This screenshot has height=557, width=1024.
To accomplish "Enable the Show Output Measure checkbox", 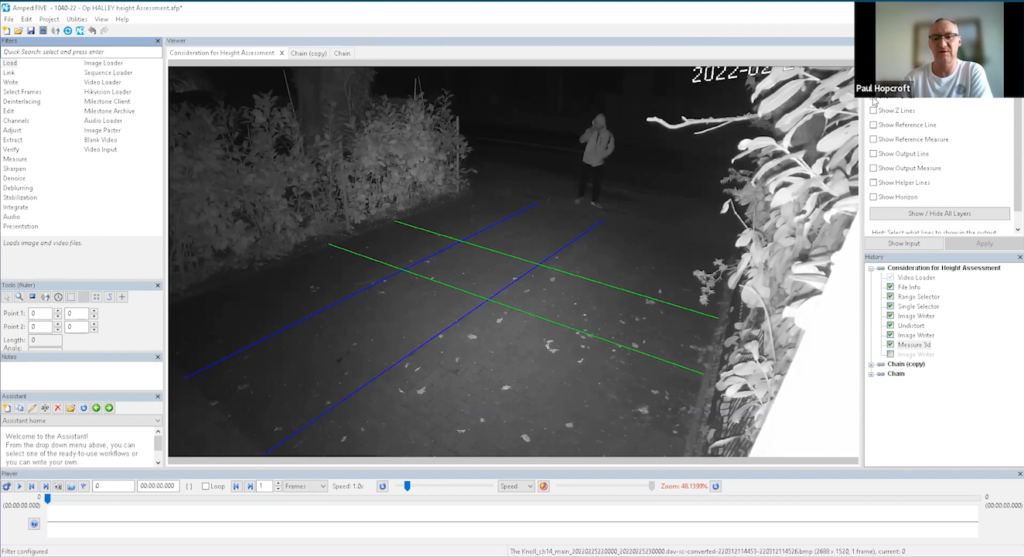I will pyautogui.click(x=873, y=168).
